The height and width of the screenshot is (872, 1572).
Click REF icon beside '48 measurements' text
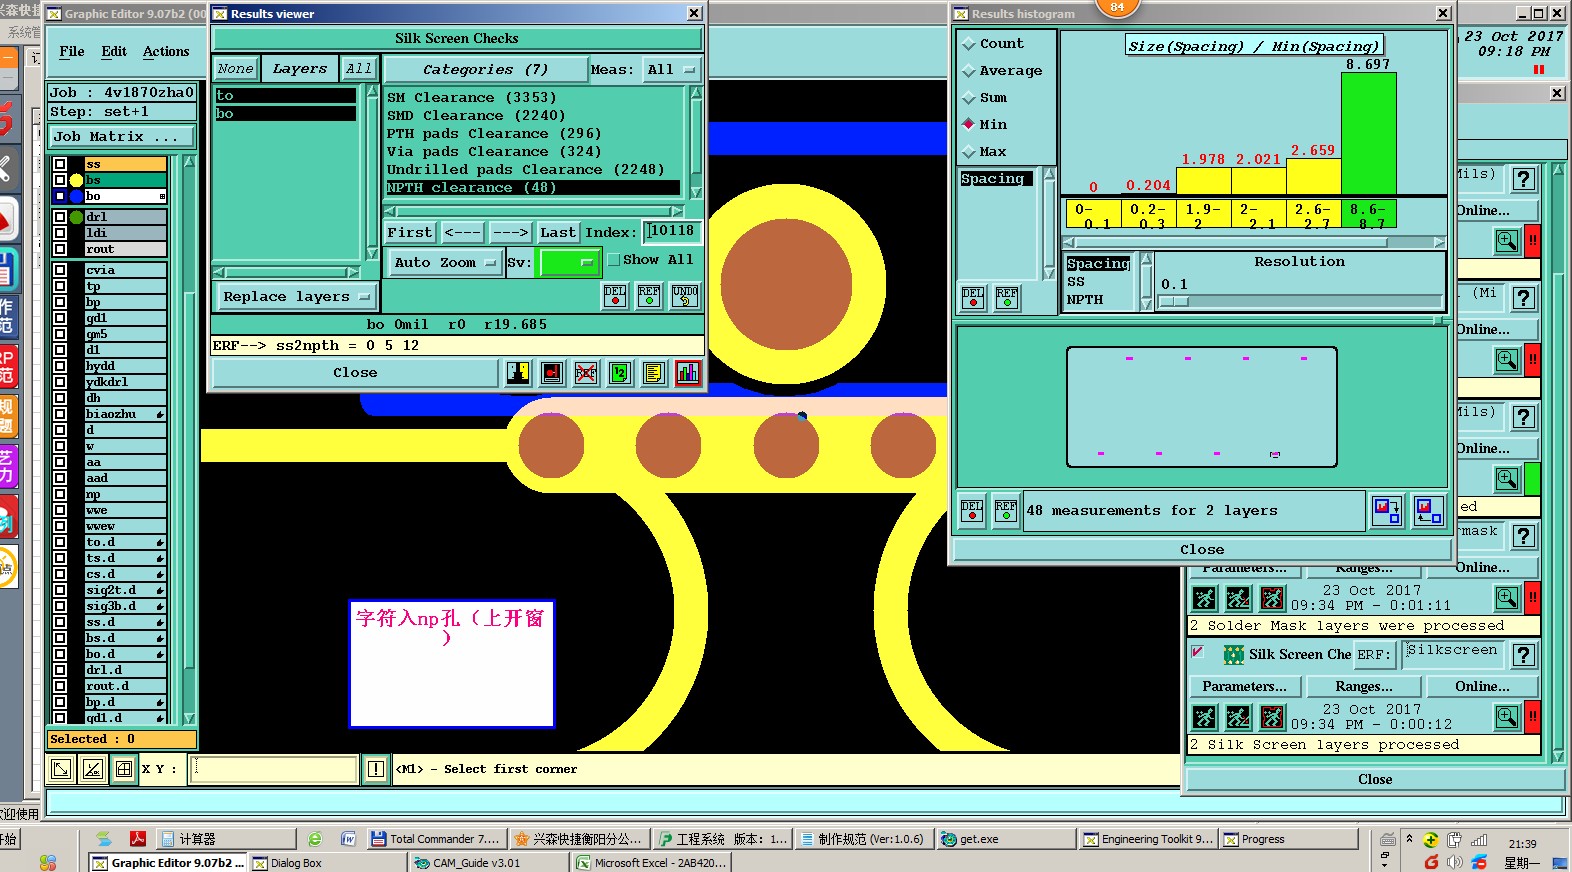(x=1006, y=510)
